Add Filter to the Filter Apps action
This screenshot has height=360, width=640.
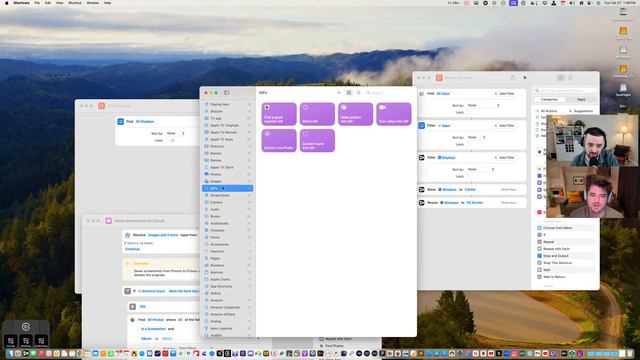point(504,126)
